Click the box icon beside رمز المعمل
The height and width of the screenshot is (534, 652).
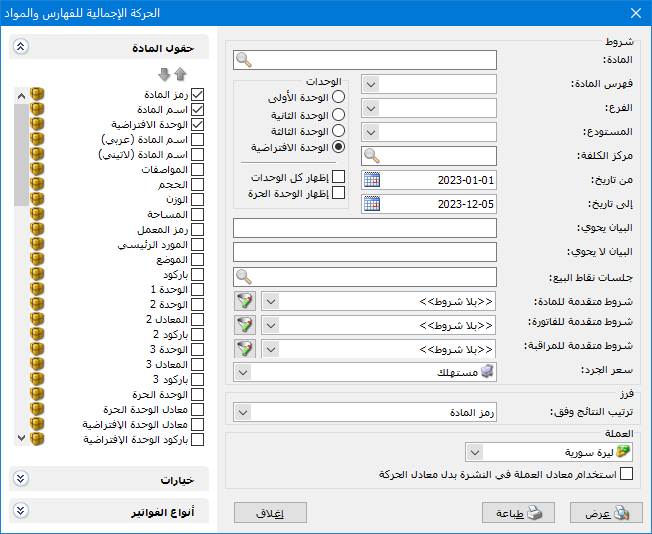point(37,229)
